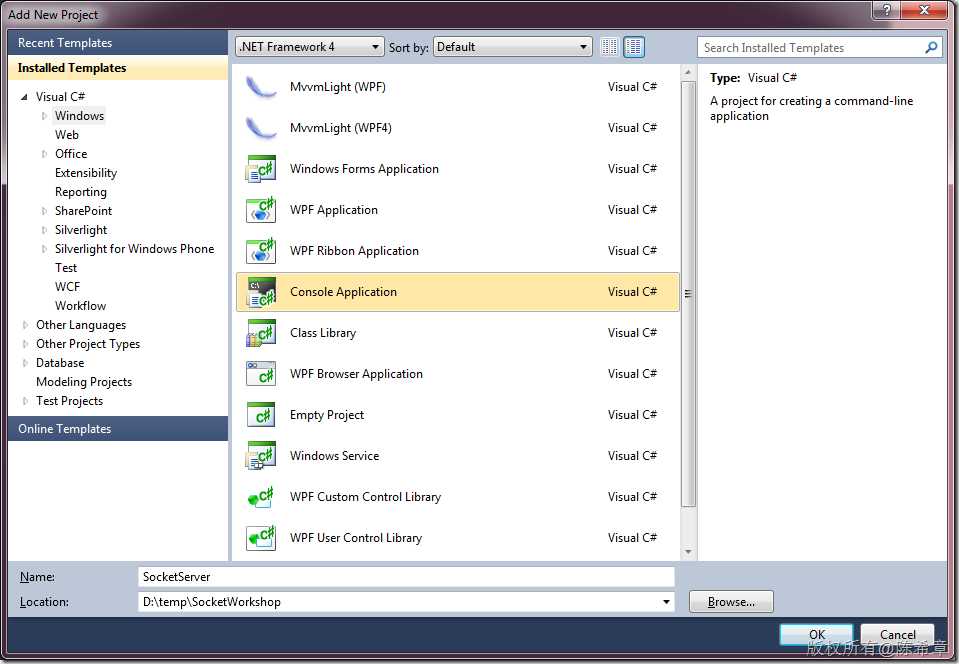Select the Windows Service template name
The height and width of the screenshot is (664, 959).
pos(334,456)
